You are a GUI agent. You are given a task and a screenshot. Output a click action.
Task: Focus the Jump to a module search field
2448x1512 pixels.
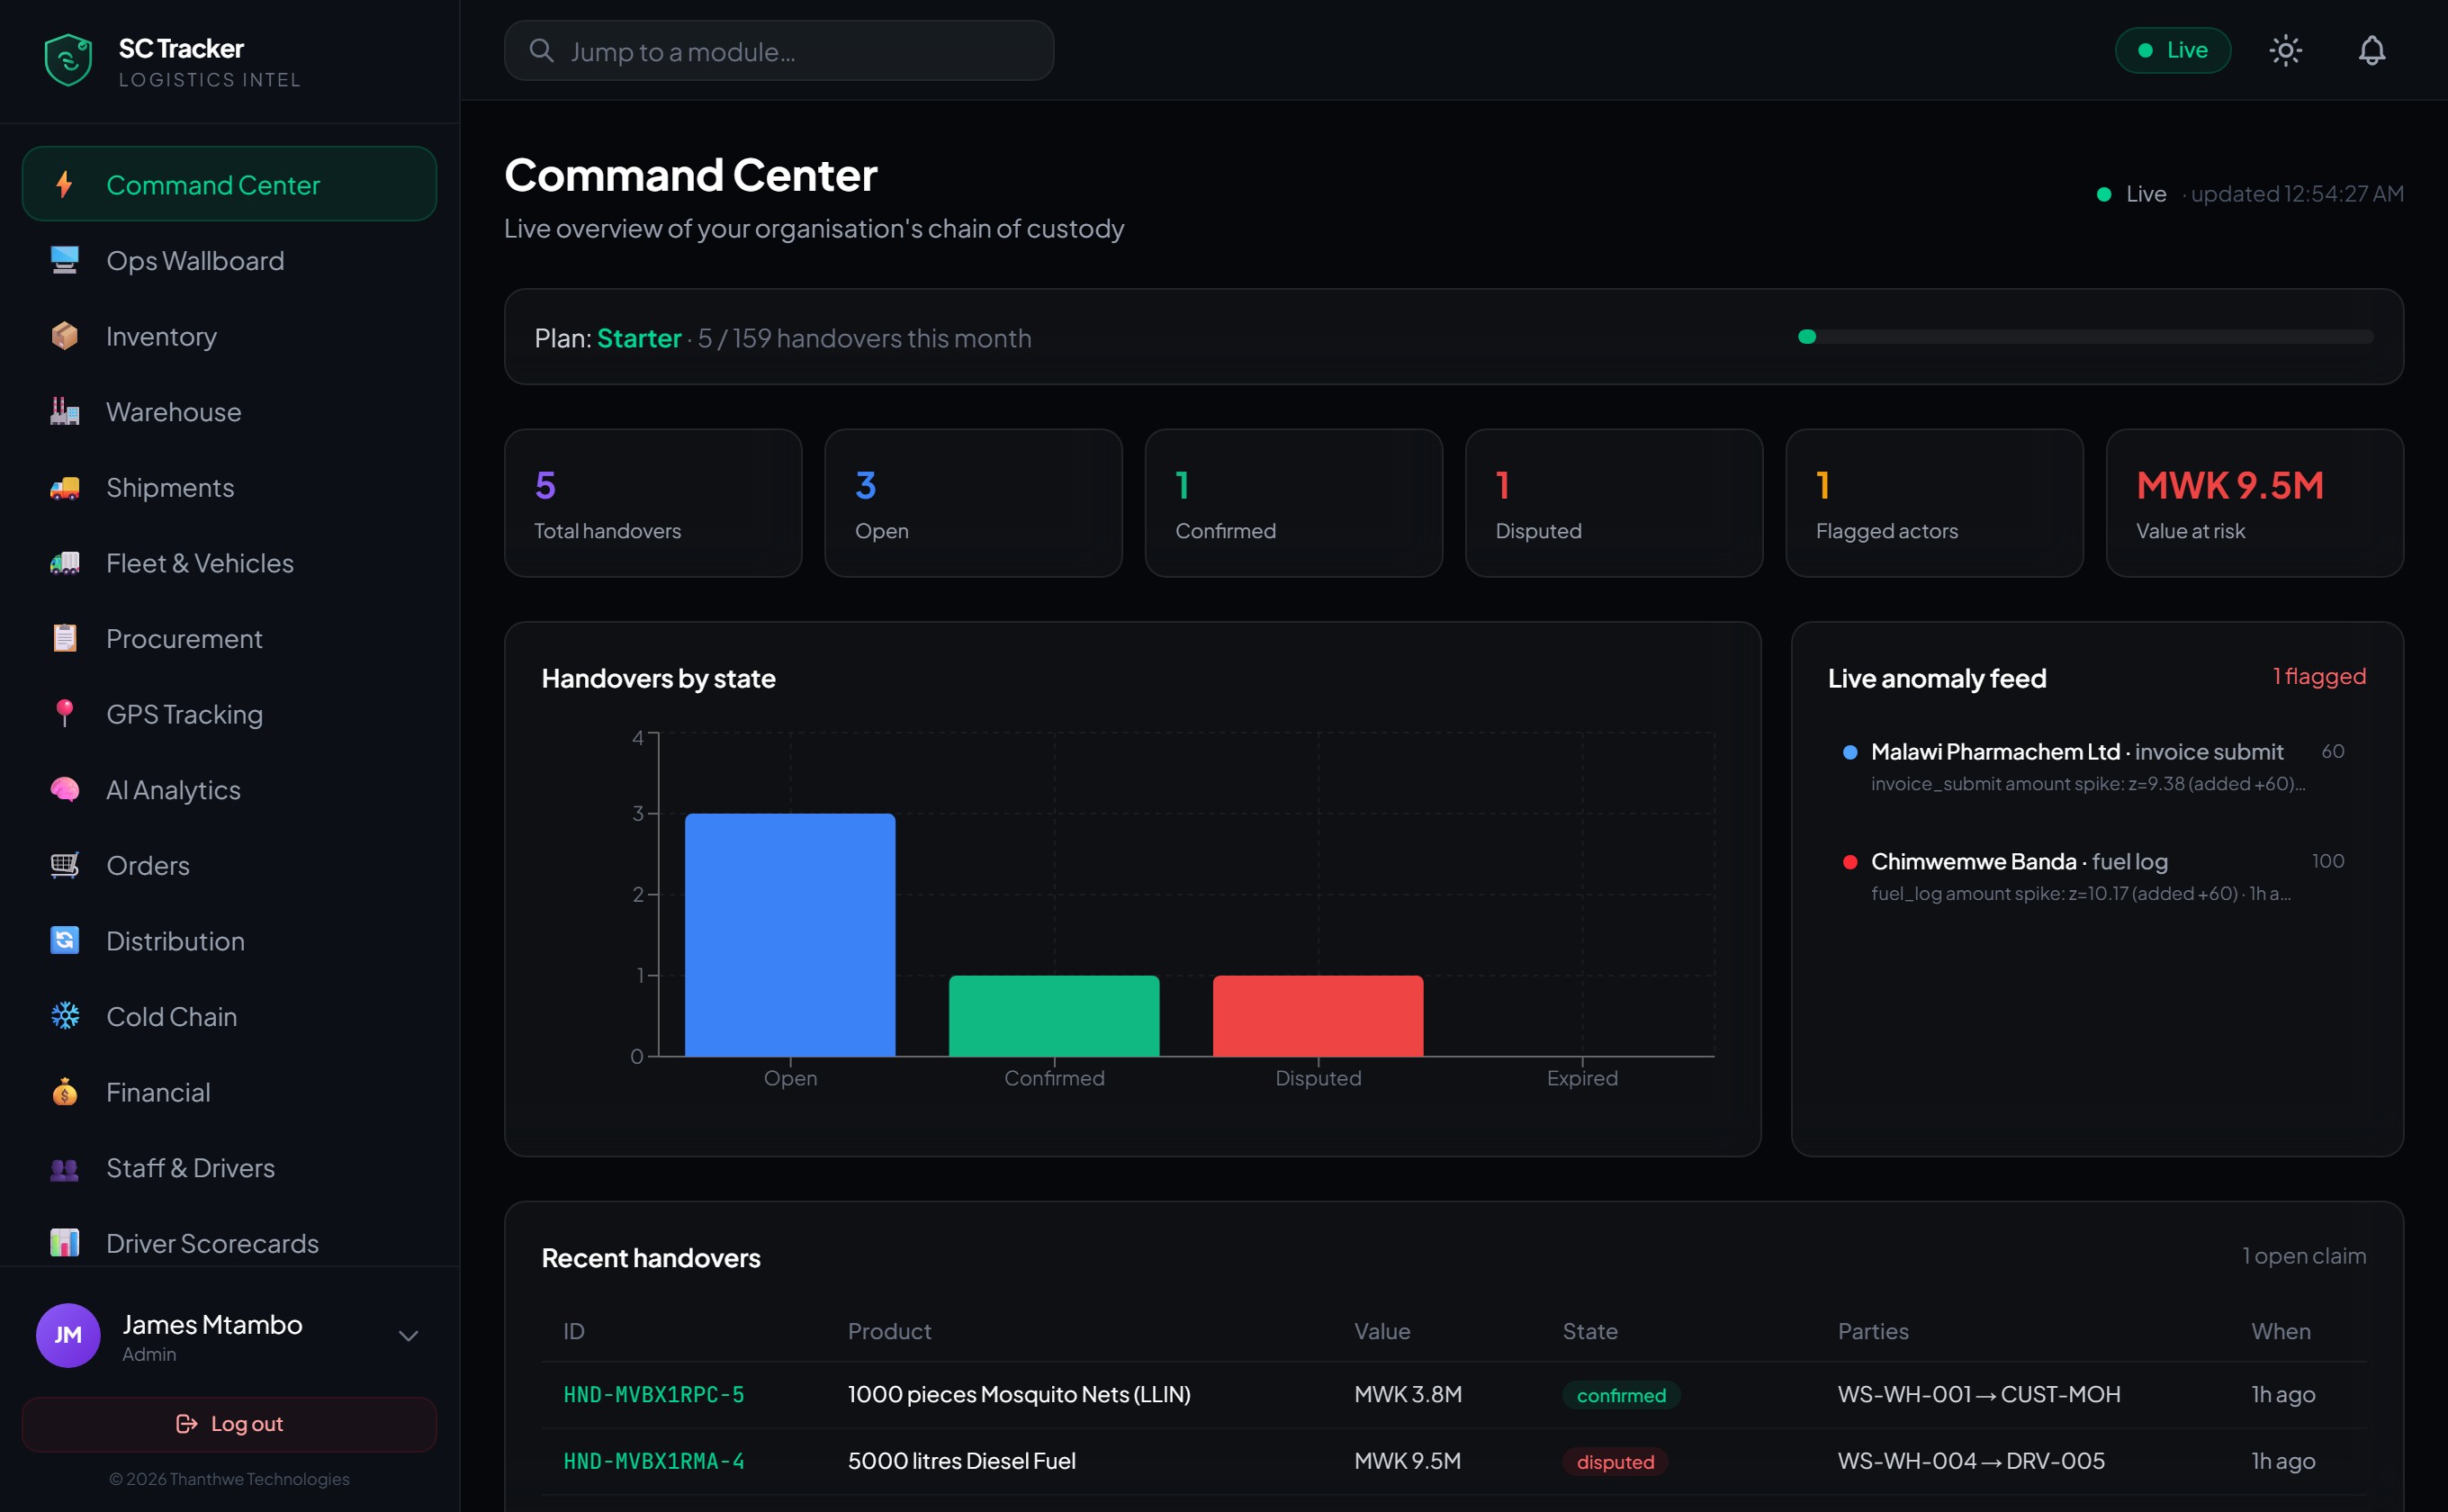pos(779,50)
